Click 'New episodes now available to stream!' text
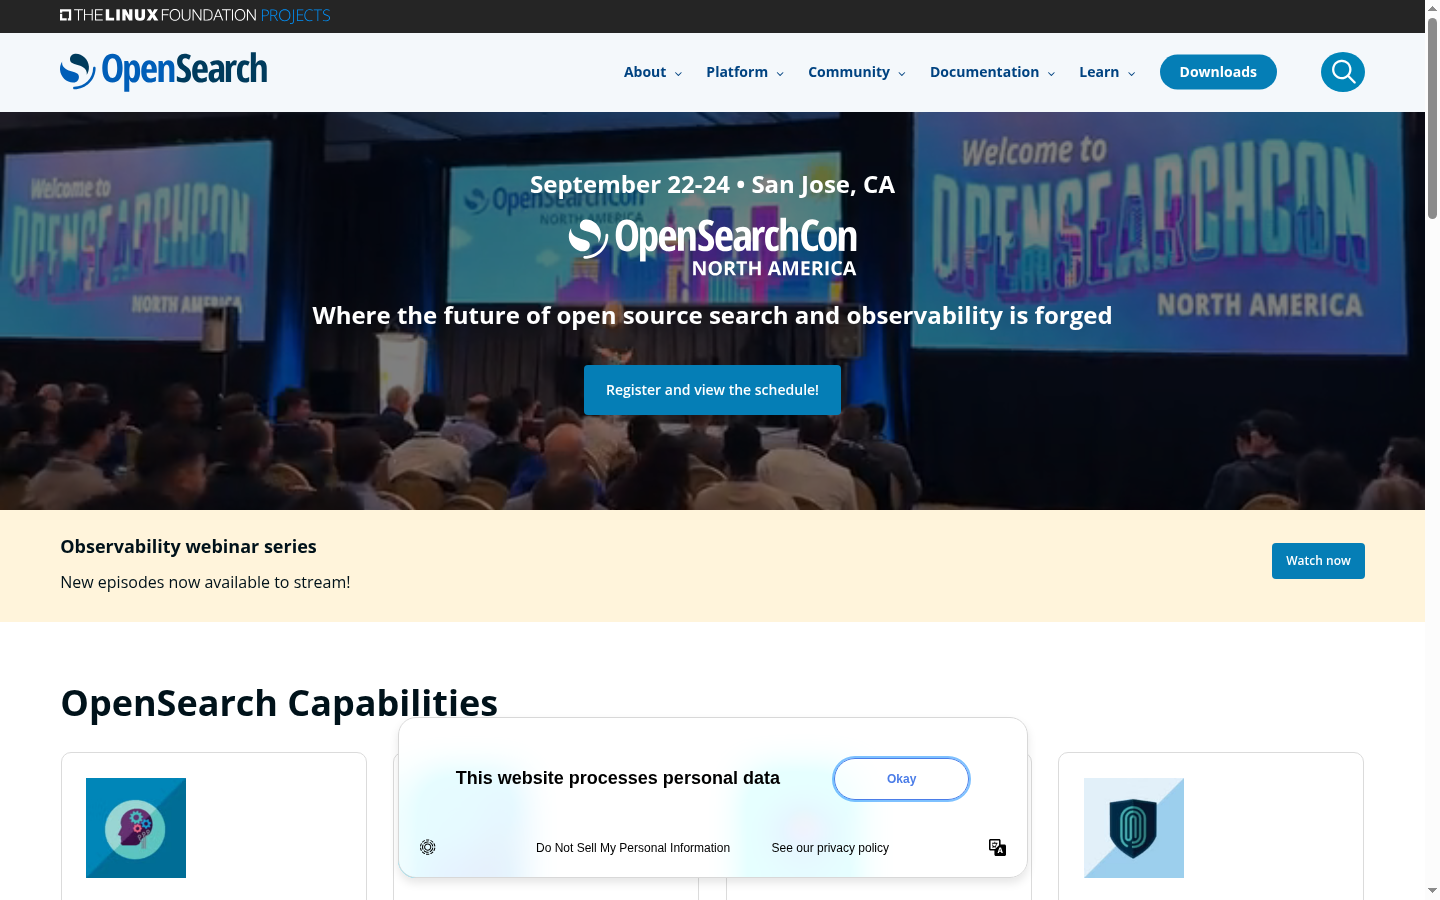The image size is (1440, 900). click(205, 582)
